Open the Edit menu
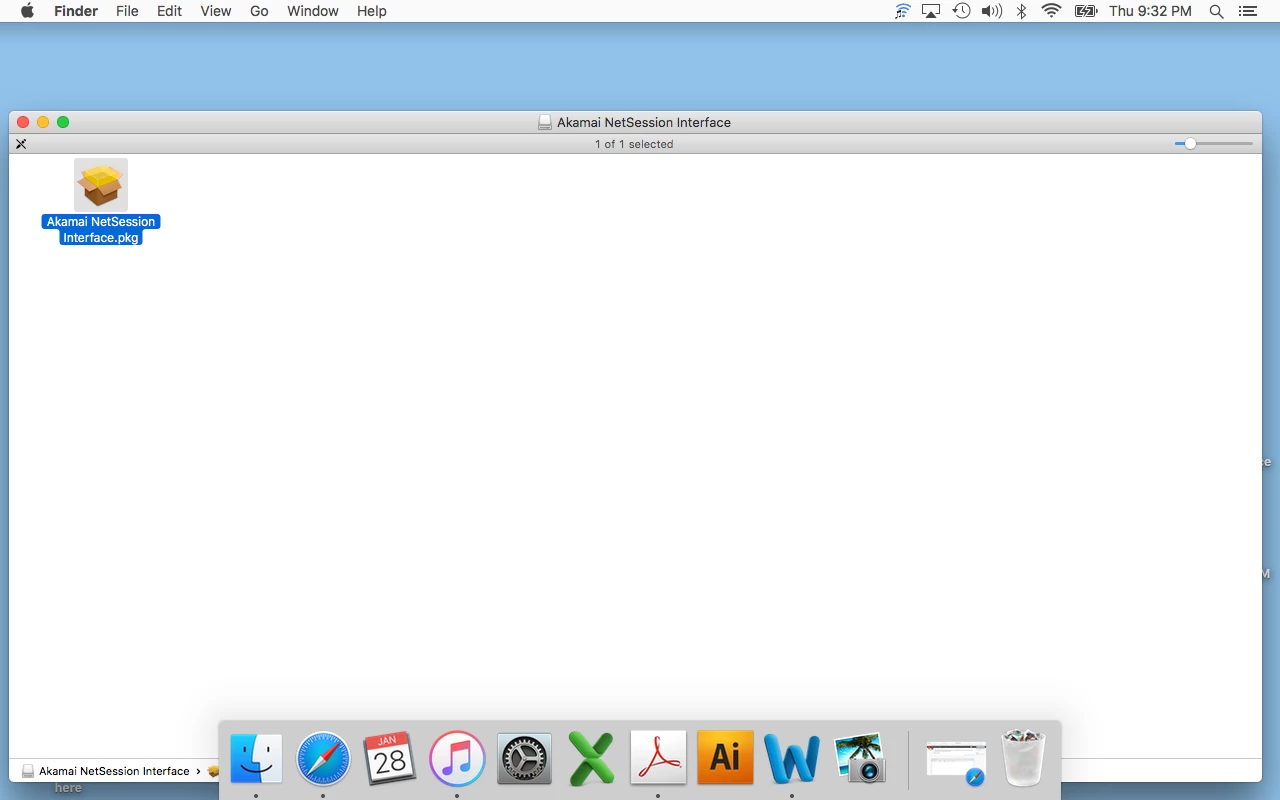The width and height of the screenshot is (1280, 800). click(x=169, y=11)
